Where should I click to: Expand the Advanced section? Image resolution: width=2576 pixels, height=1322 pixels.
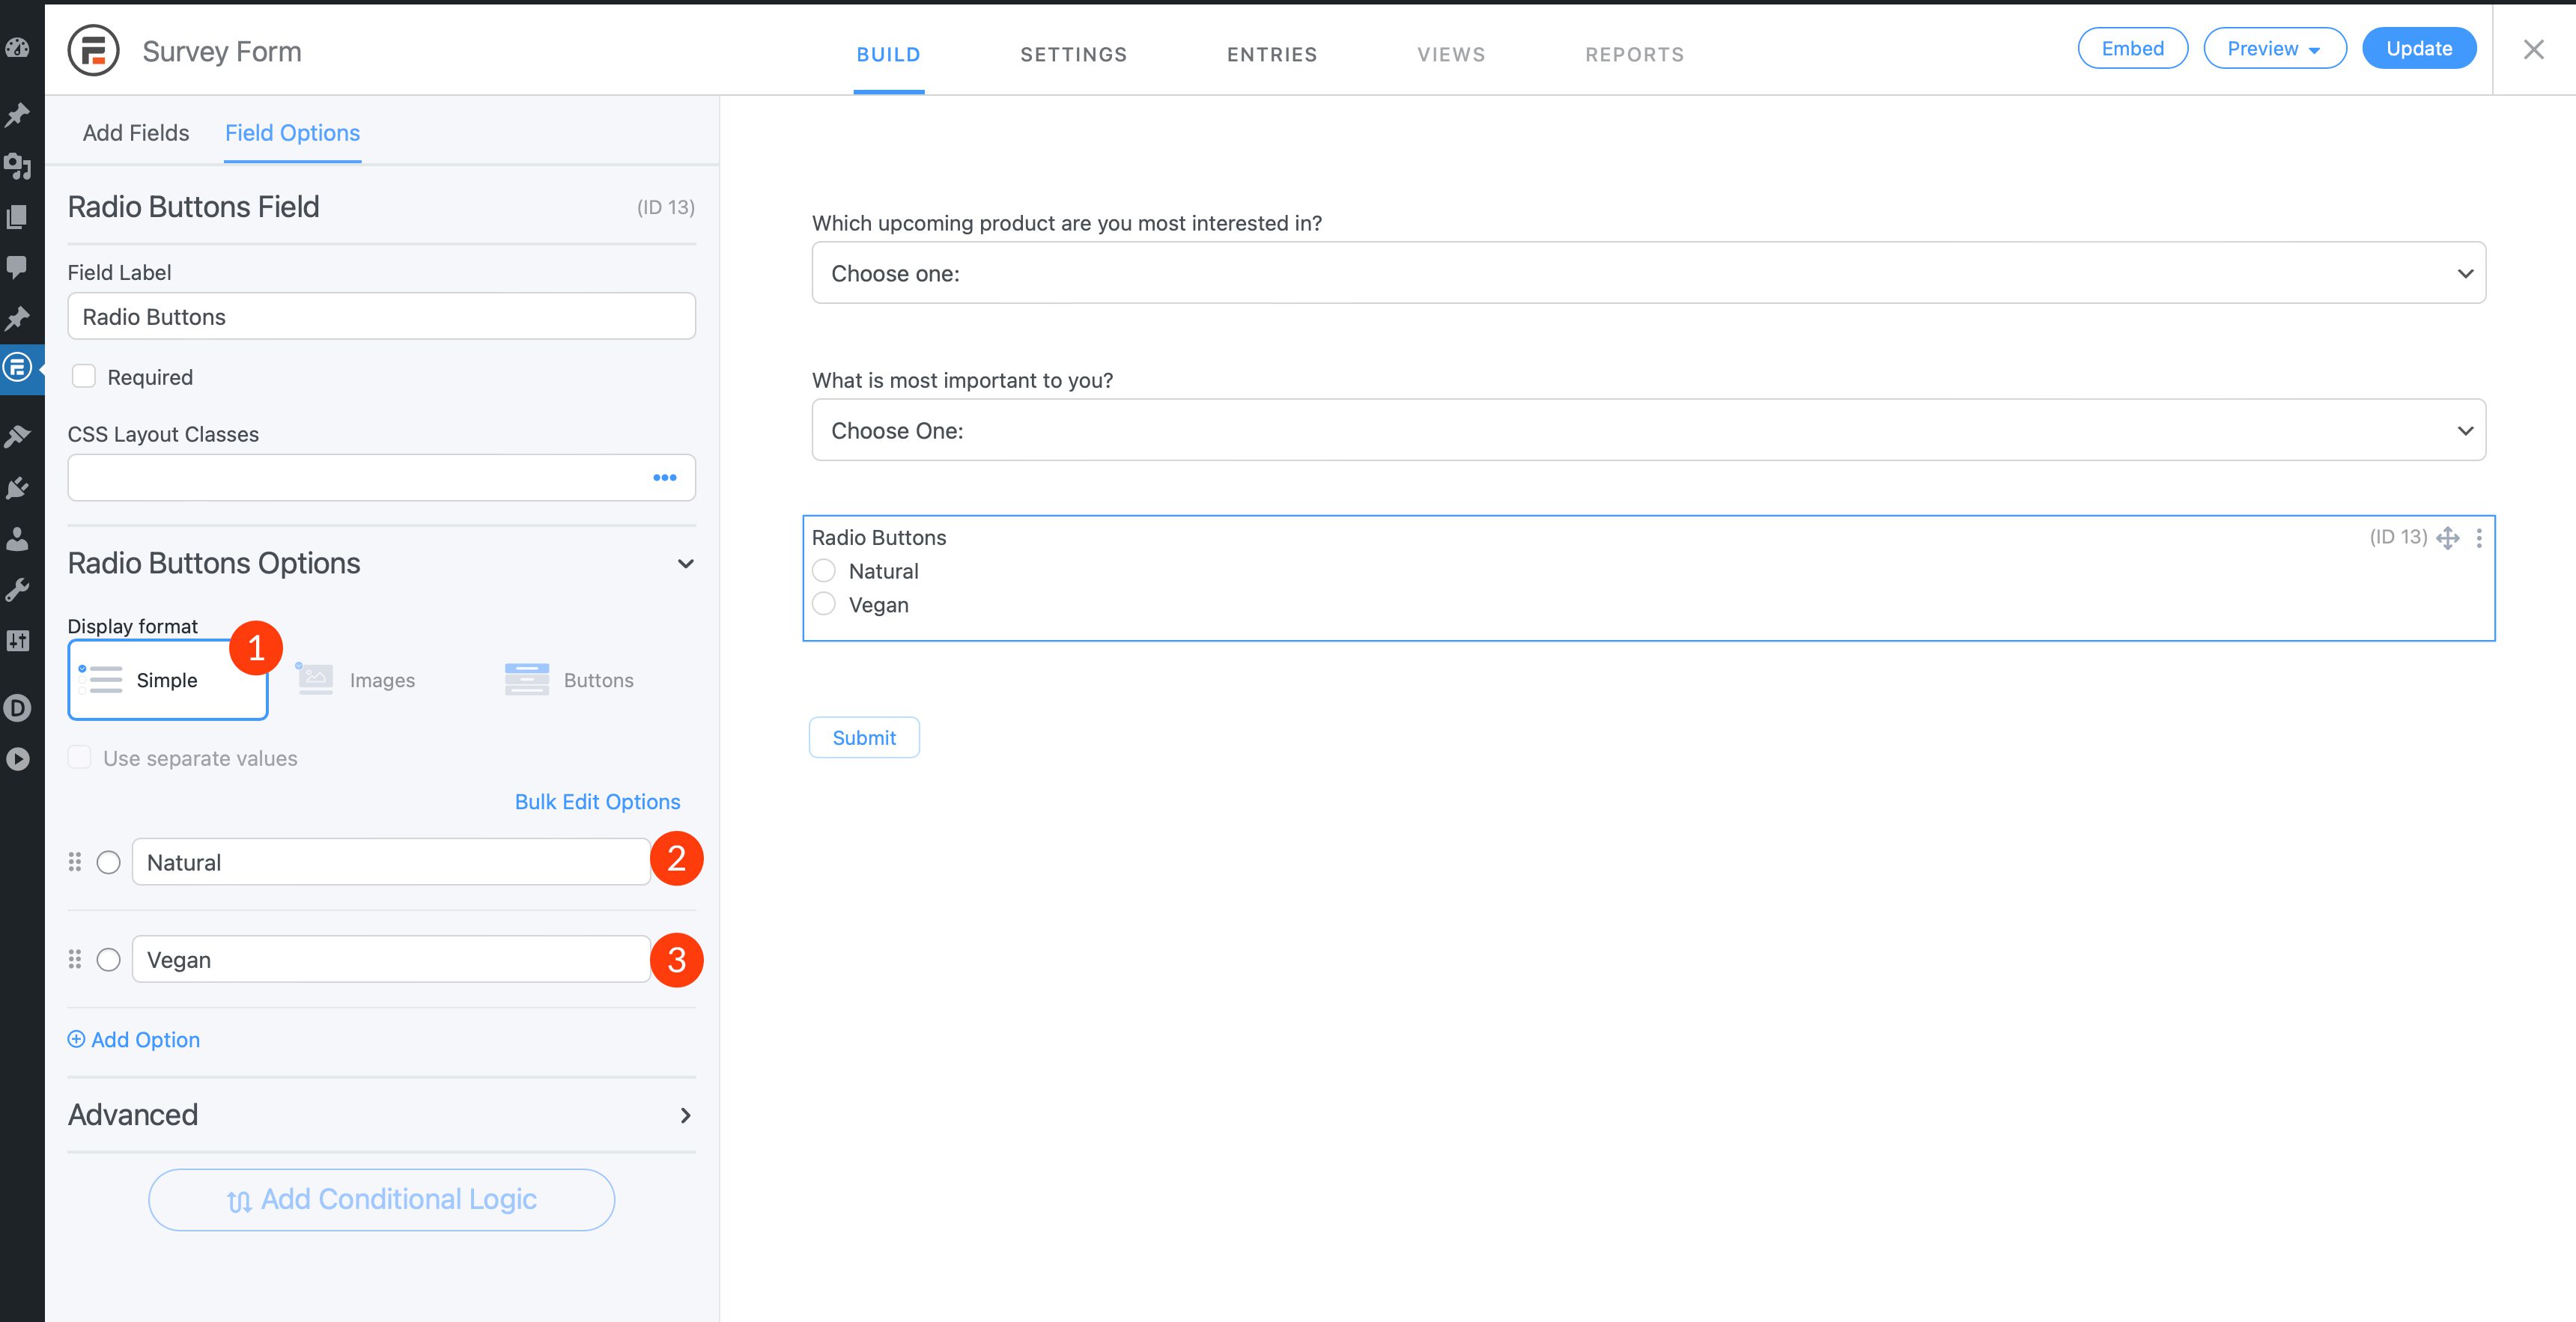[x=684, y=1115]
